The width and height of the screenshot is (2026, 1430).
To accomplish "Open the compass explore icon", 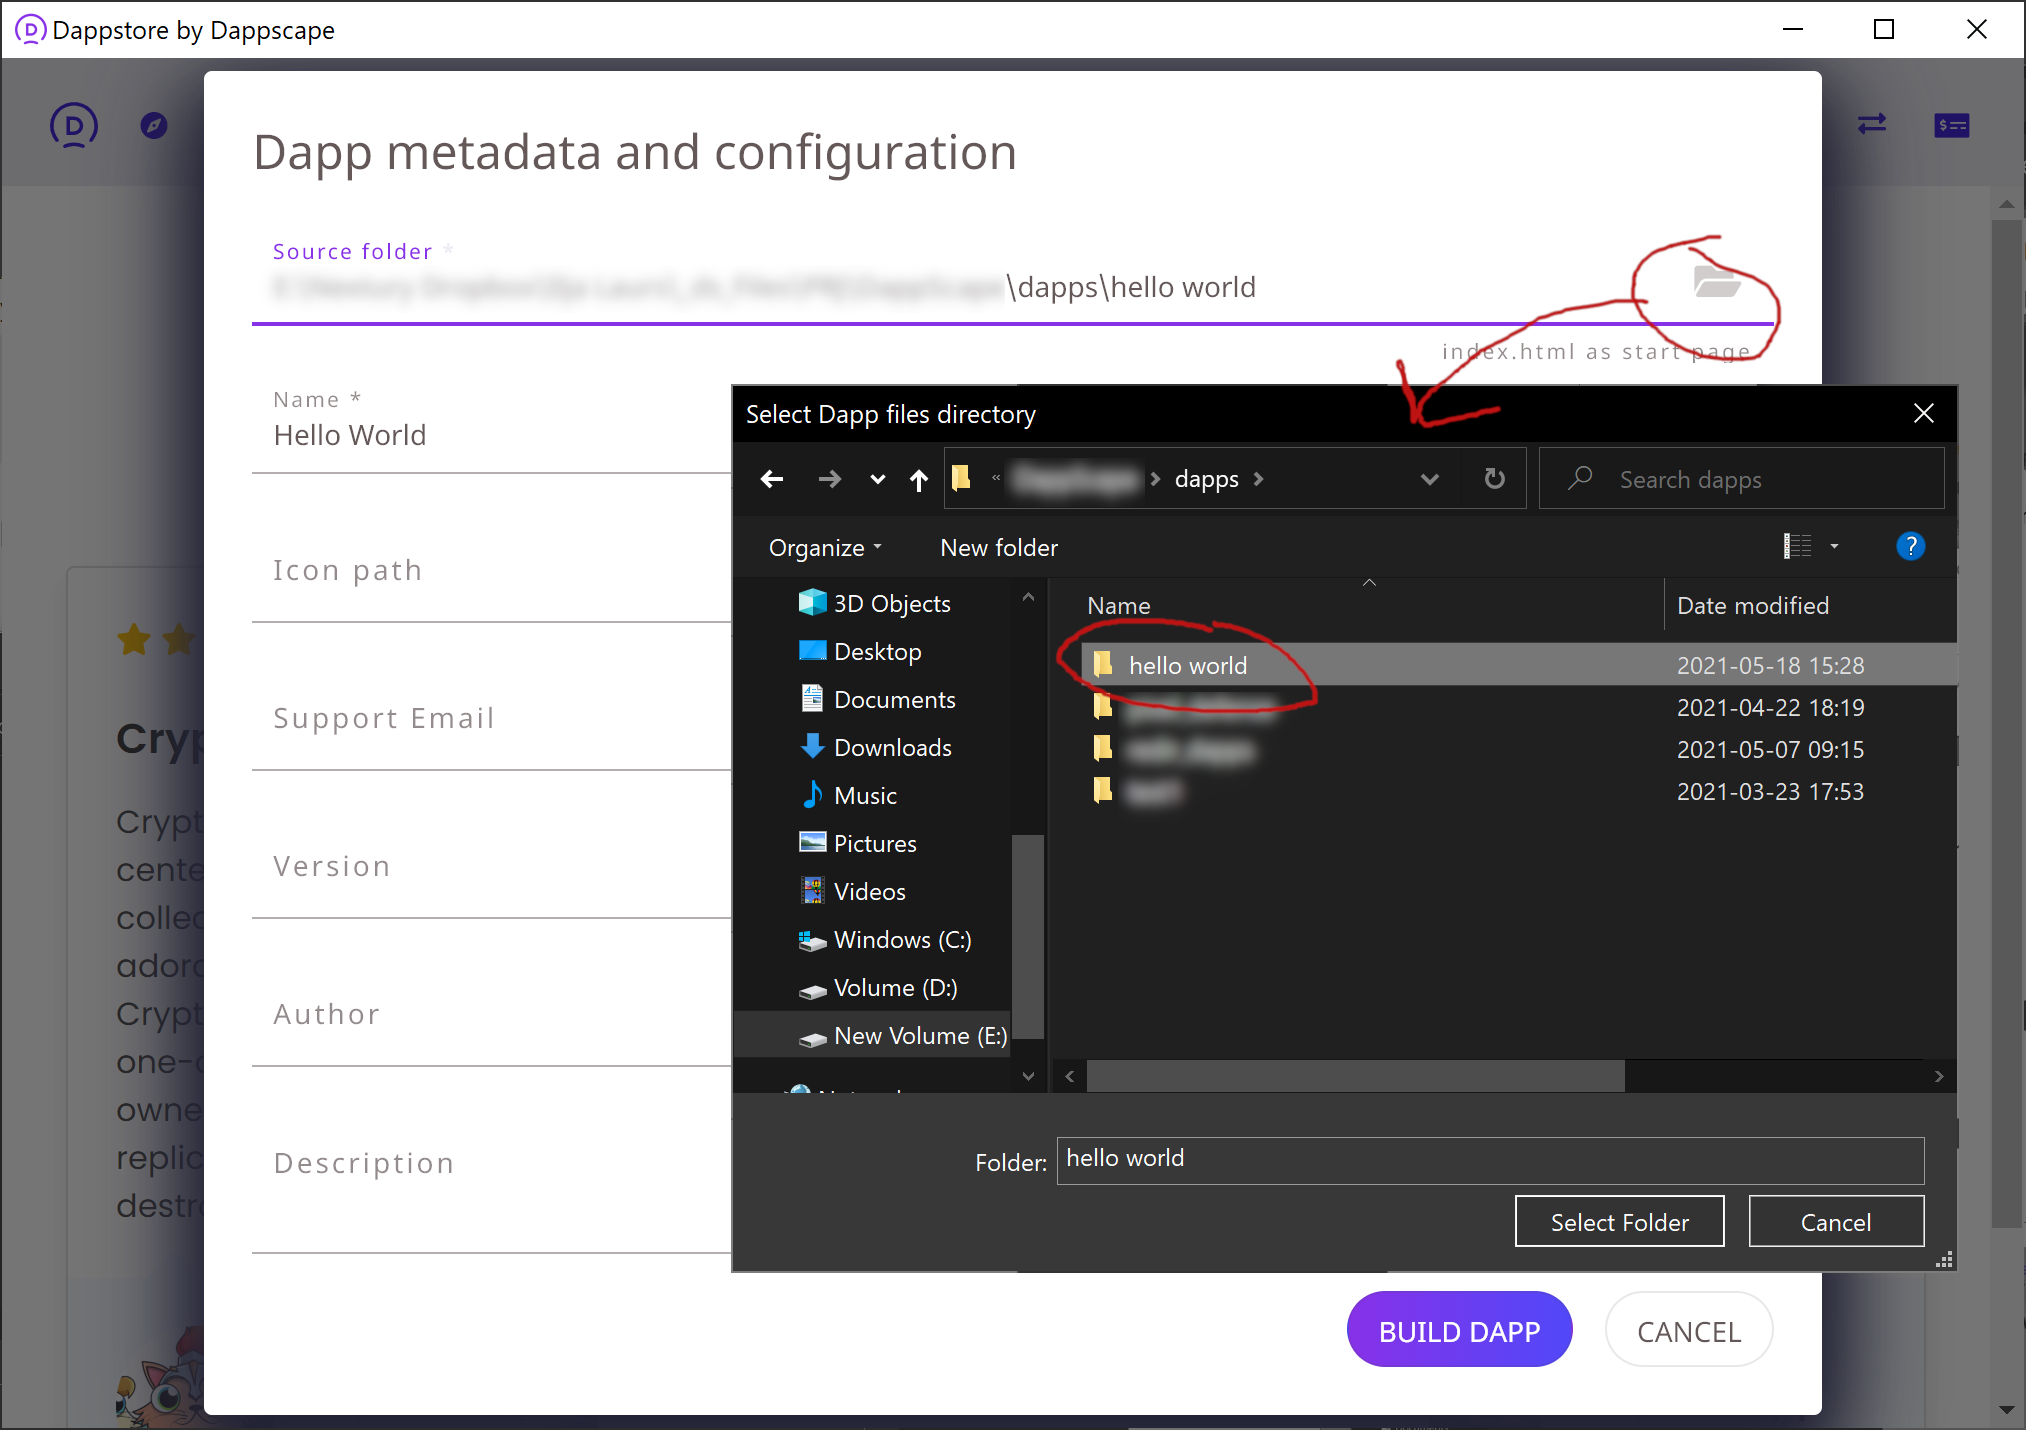I will pyautogui.click(x=154, y=126).
